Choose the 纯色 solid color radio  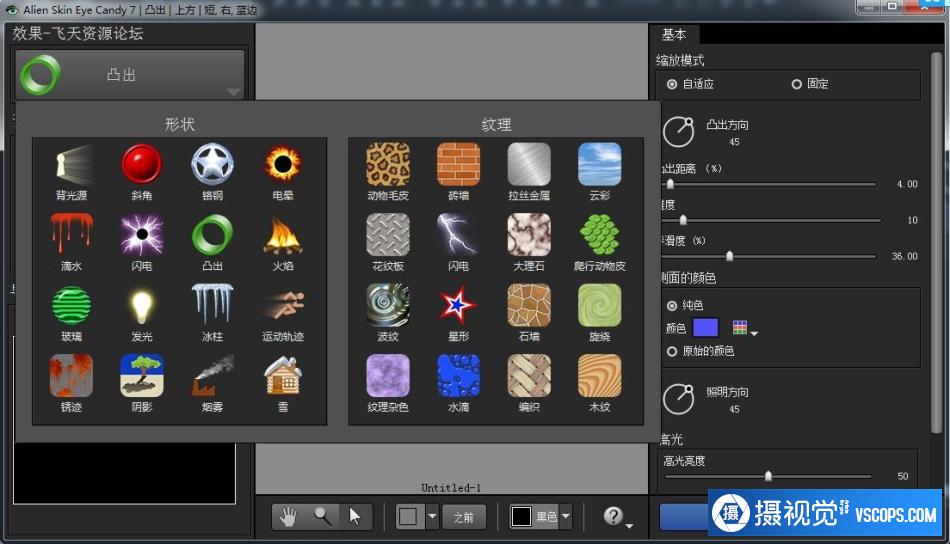[x=671, y=305]
